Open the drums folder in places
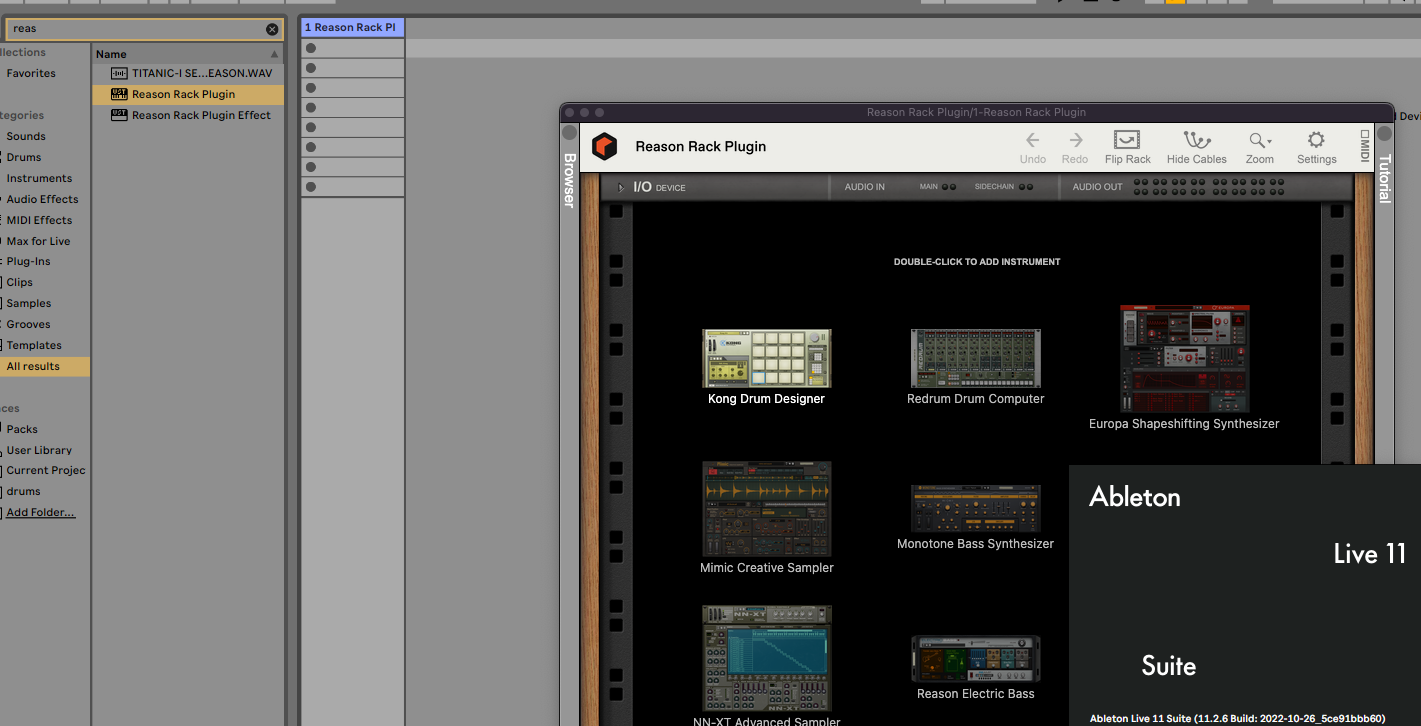Image resolution: width=1421 pixels, height=726 pixels. pos(23,491)
